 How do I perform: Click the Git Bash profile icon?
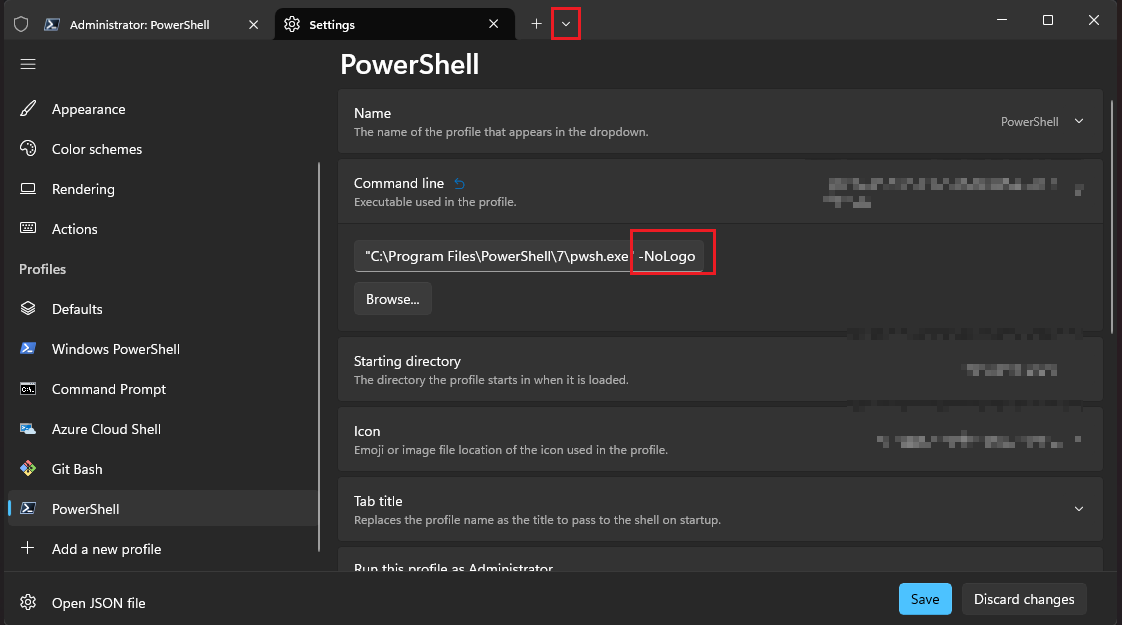point(28,469)
